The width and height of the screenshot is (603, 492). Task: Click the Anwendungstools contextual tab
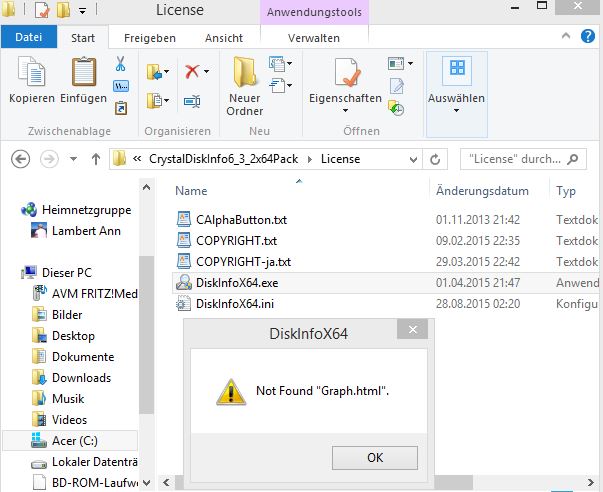(314, 12)
